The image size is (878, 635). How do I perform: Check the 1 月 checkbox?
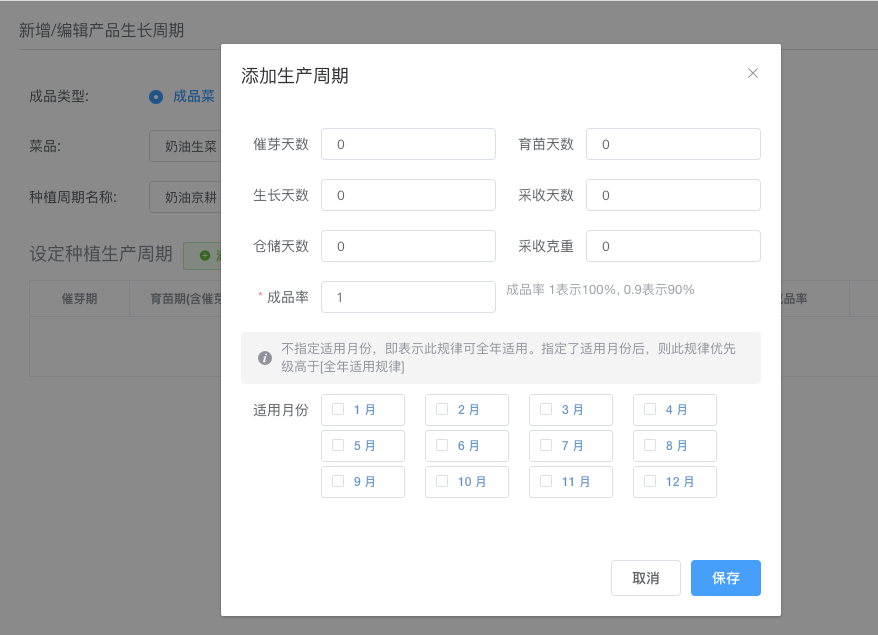[338, 409]
